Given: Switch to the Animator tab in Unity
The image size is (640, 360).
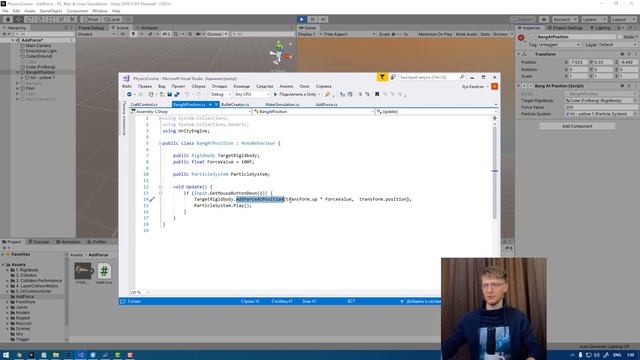Looking at the screenshot, I should point(147,28).
